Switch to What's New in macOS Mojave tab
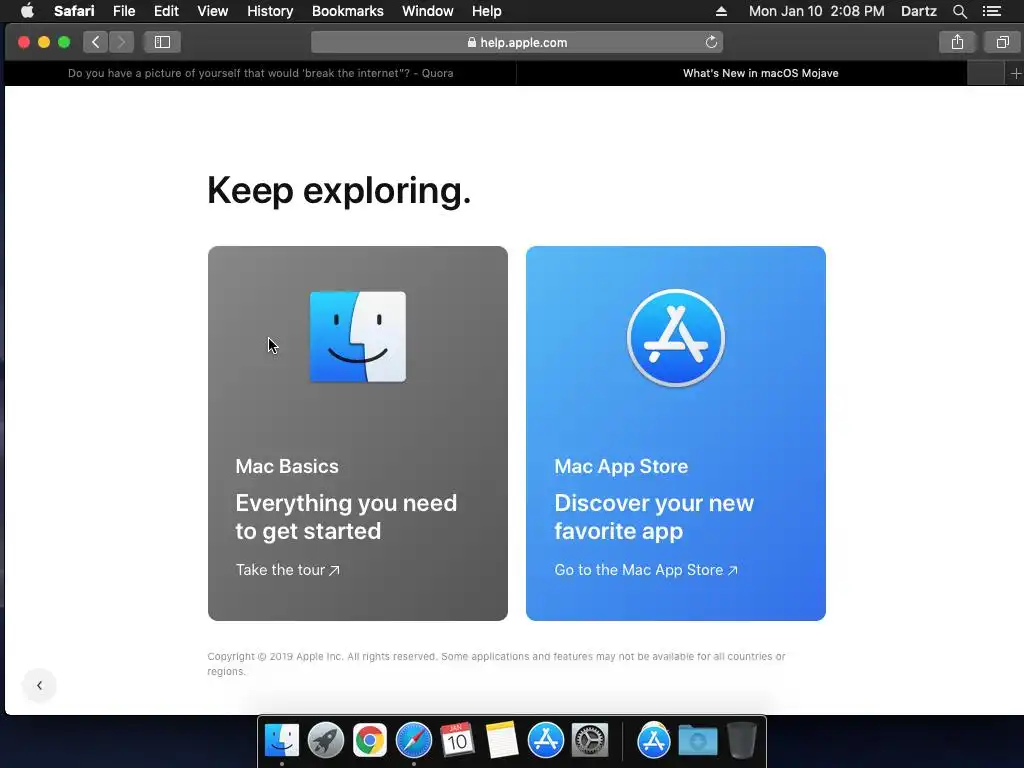The width and height of the screenshot is (1024, 768). [x=760, y=73]
